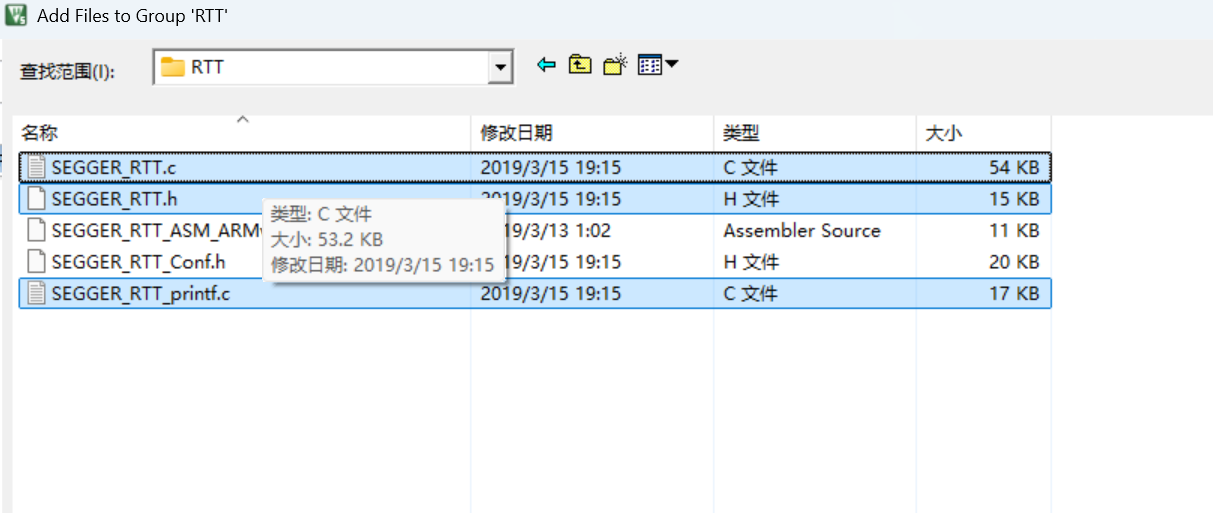1213x513 pixels.
Task: Sort by the 大小 column header
Action: pos(943,133)
